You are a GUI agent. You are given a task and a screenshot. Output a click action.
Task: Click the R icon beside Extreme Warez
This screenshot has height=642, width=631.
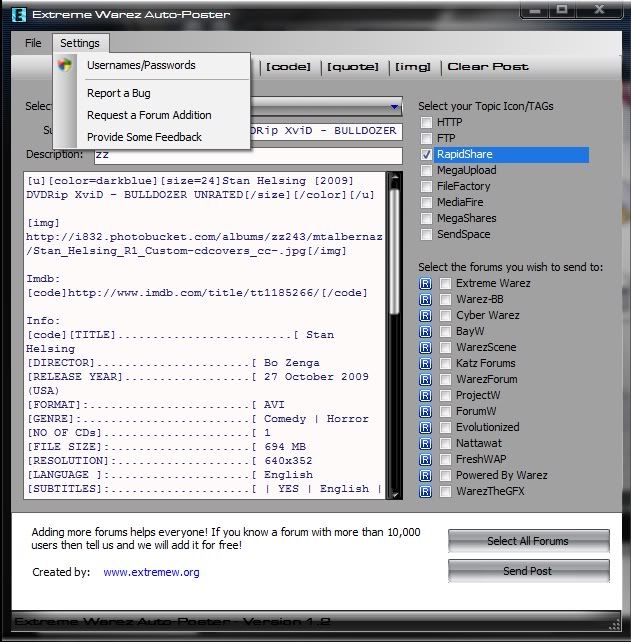(425, 283)
